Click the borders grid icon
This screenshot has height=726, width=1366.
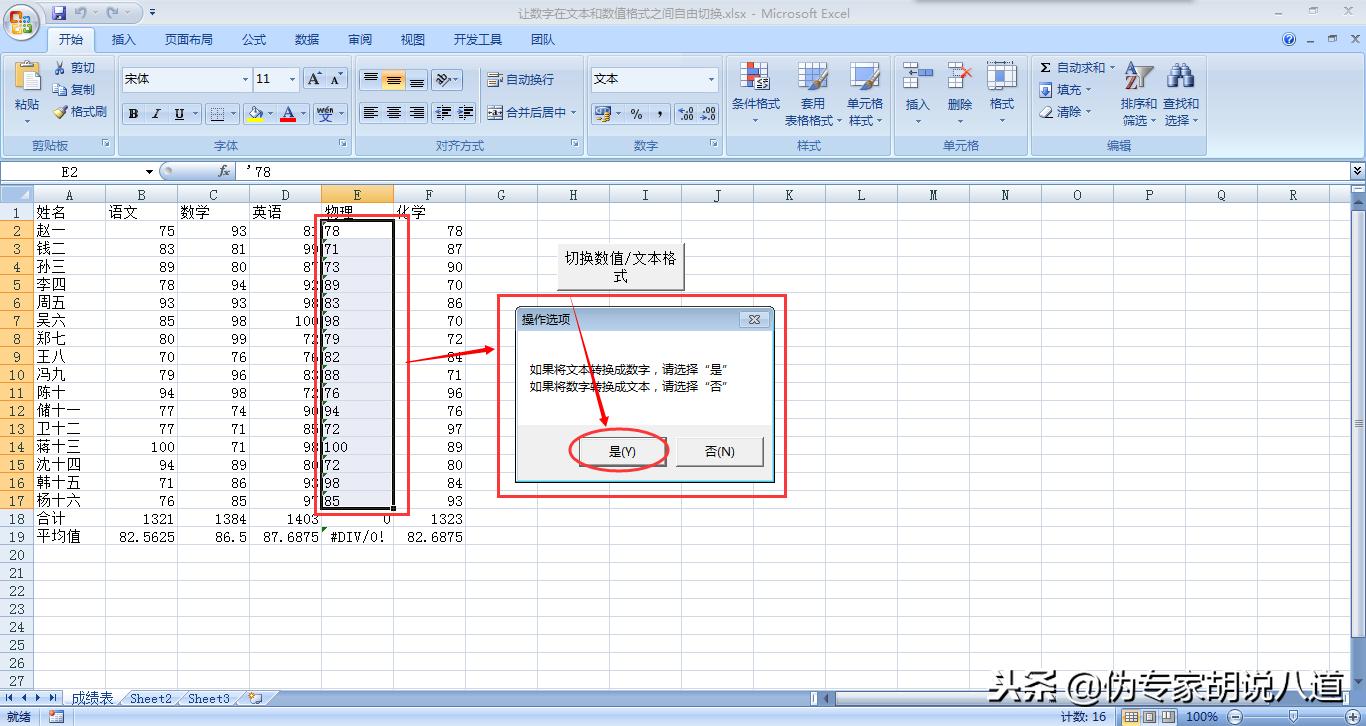[218, 114]
